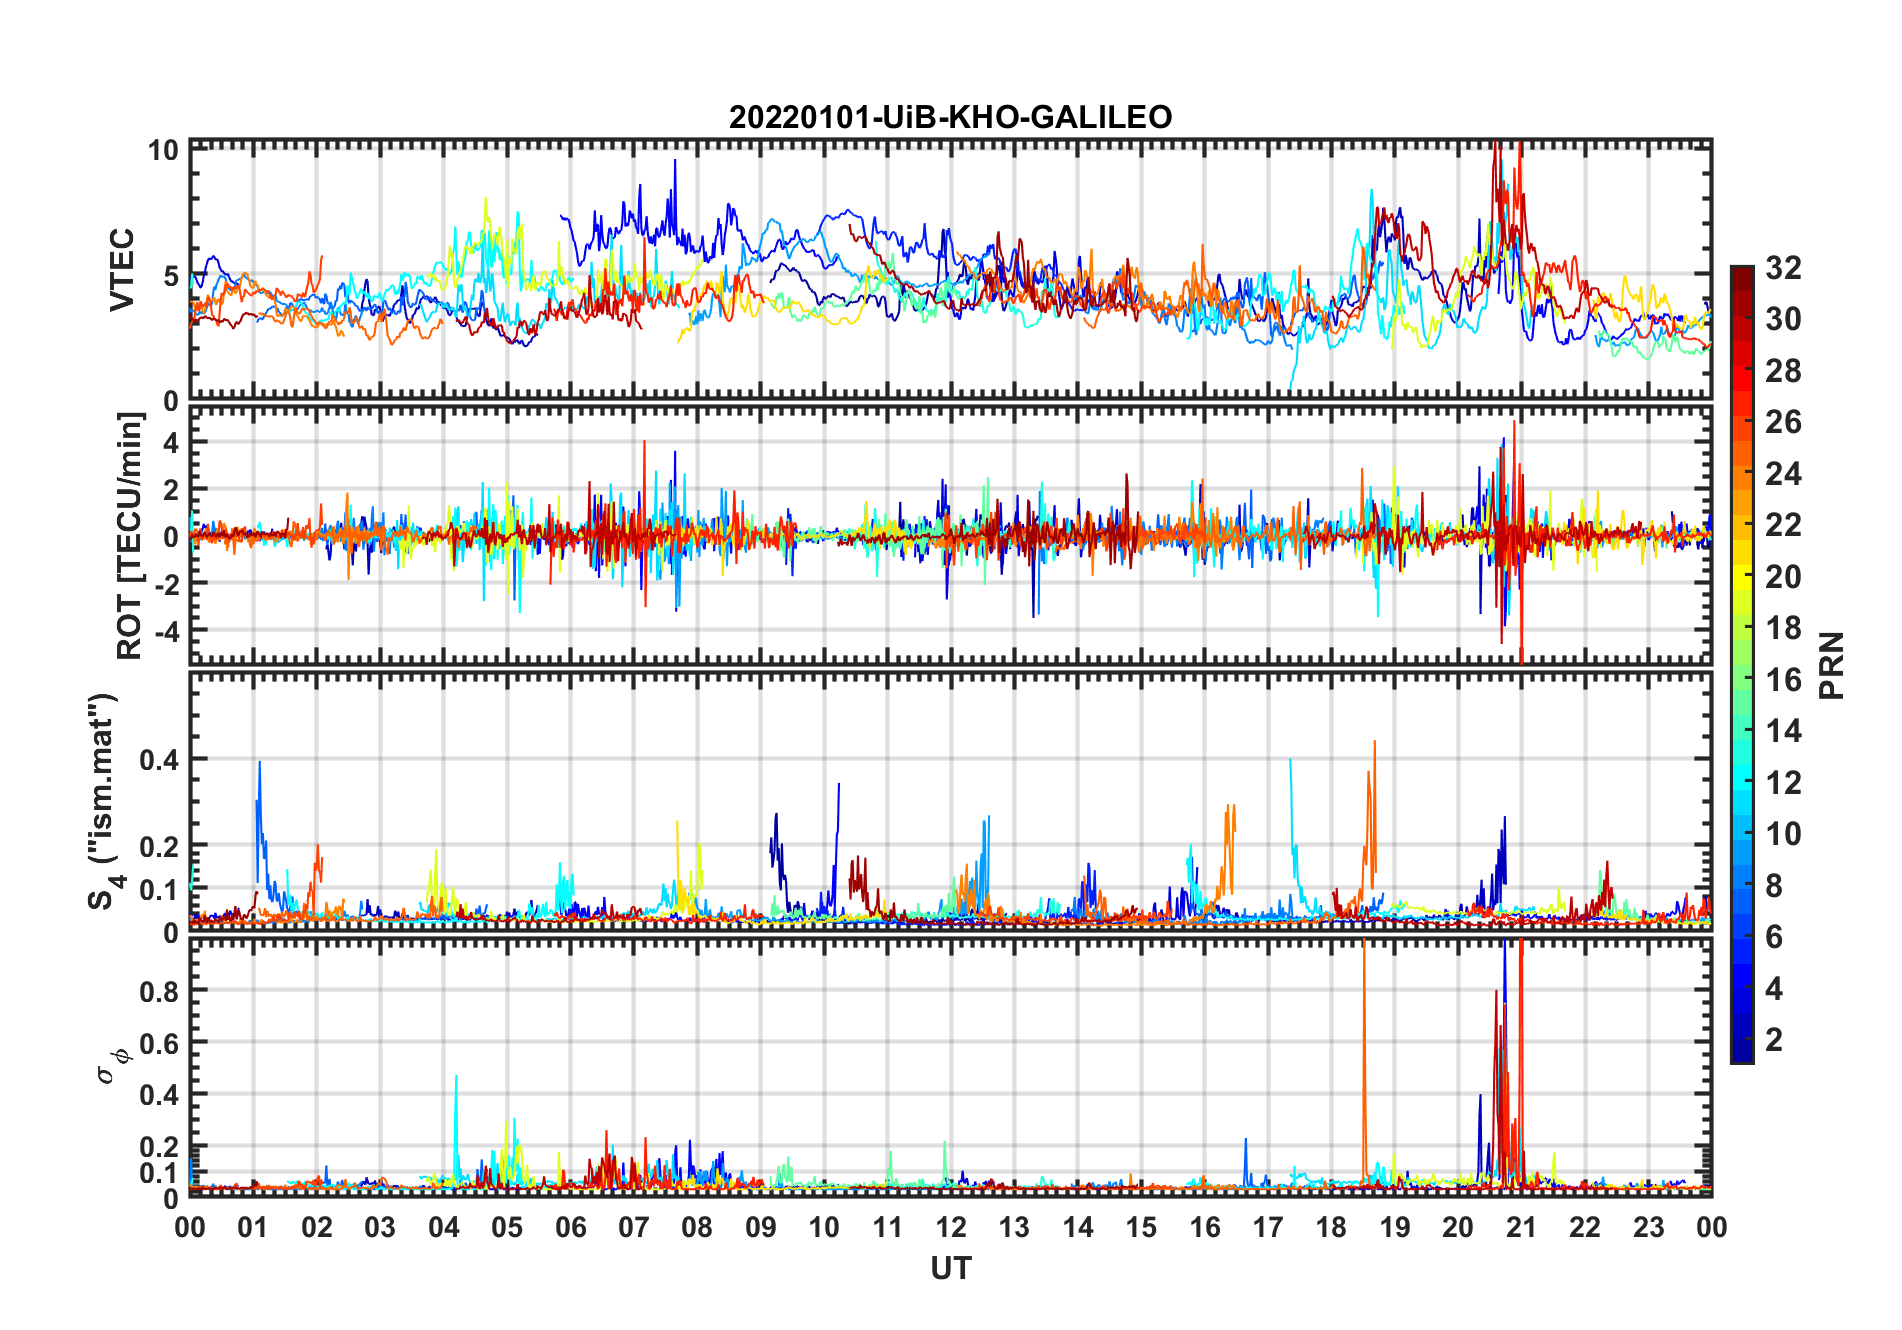Click the "ROT [TECU/min]" y-axis label
This screenshot has height=1330, width=1902.
[130, 536]
